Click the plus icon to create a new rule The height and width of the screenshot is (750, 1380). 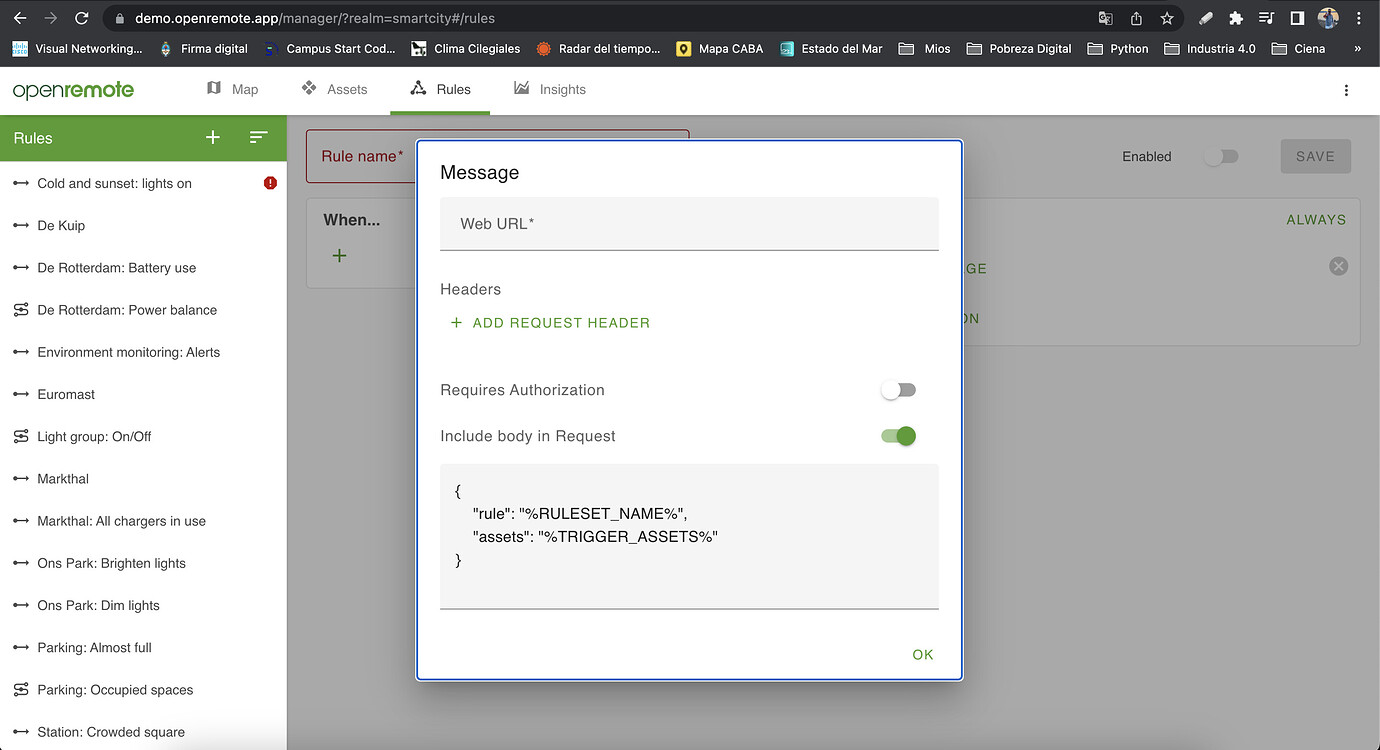tap(212, 138)
